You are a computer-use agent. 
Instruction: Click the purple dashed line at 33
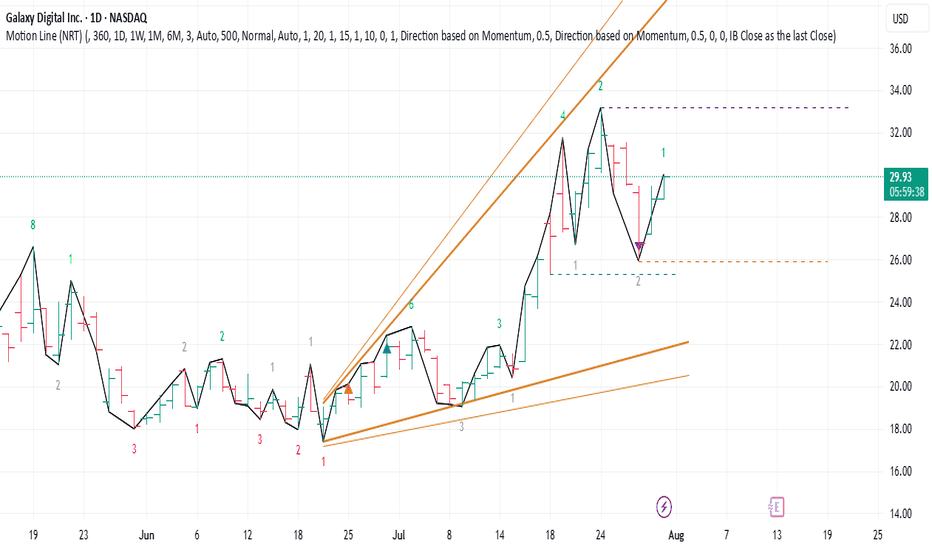[x=725, y=108]
